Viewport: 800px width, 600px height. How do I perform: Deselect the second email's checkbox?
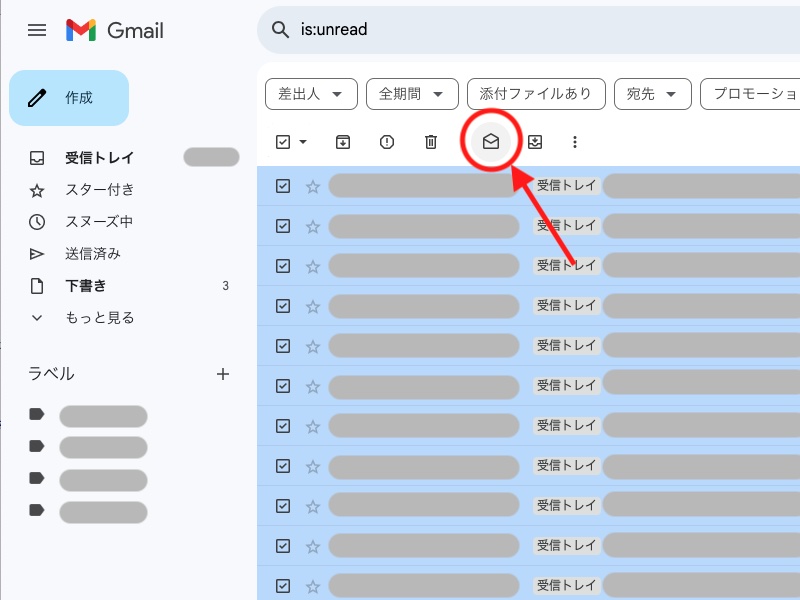pyautogui.click(x=283, y=225)
